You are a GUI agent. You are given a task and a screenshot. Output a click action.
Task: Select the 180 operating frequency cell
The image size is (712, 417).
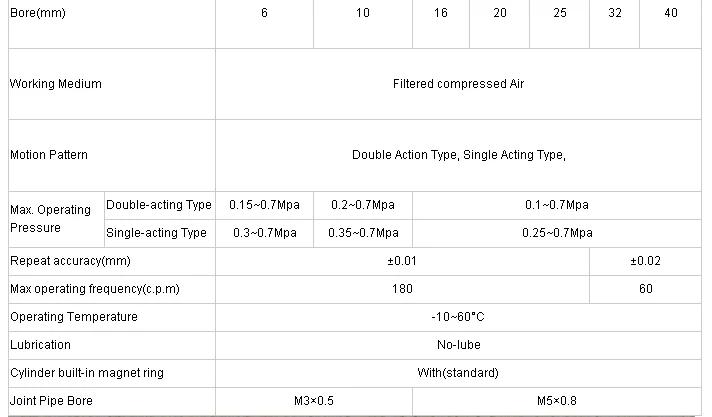[402, 289]
